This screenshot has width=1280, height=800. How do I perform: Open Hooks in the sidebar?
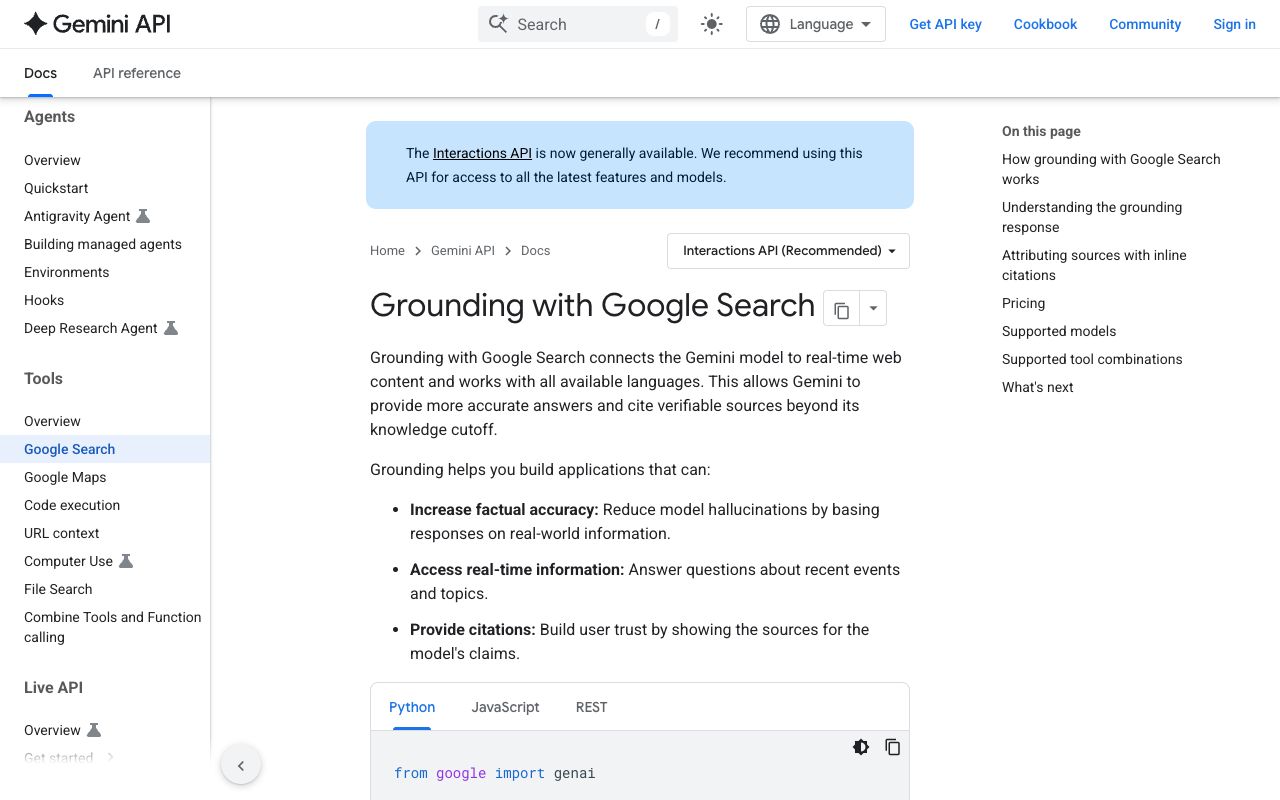pos(44,300)
